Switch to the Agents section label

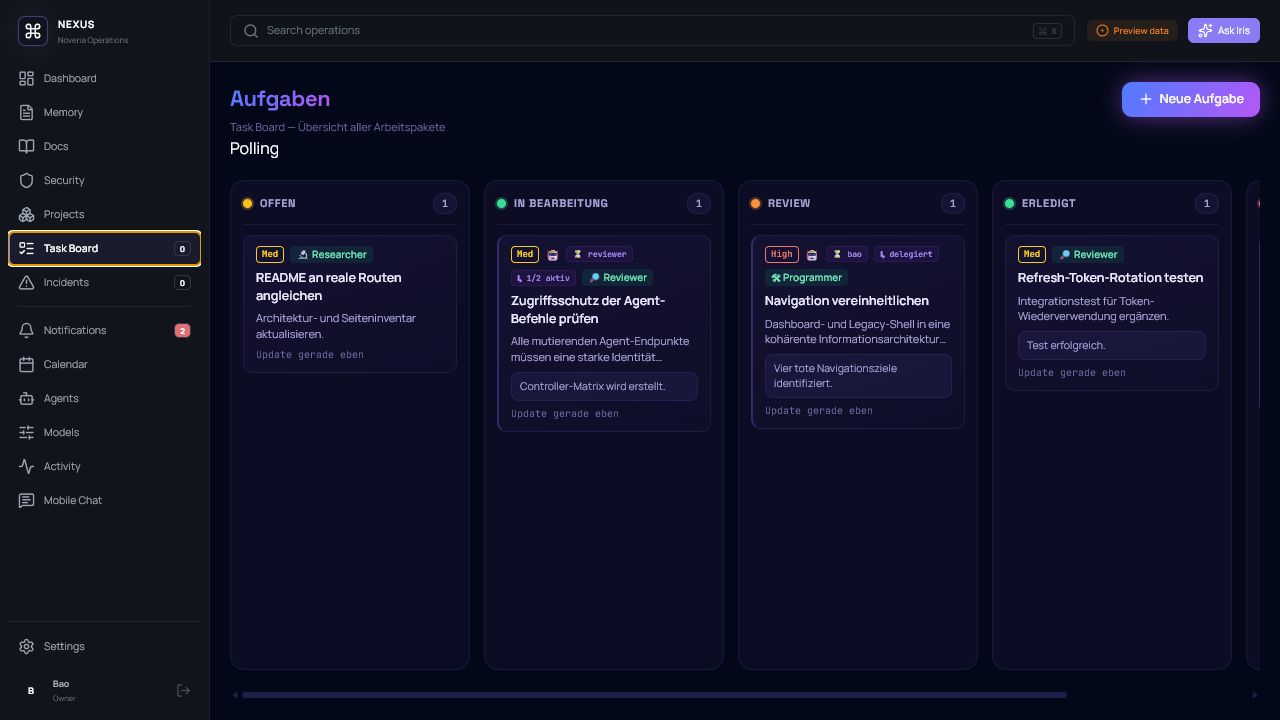[x=61, y=398]
